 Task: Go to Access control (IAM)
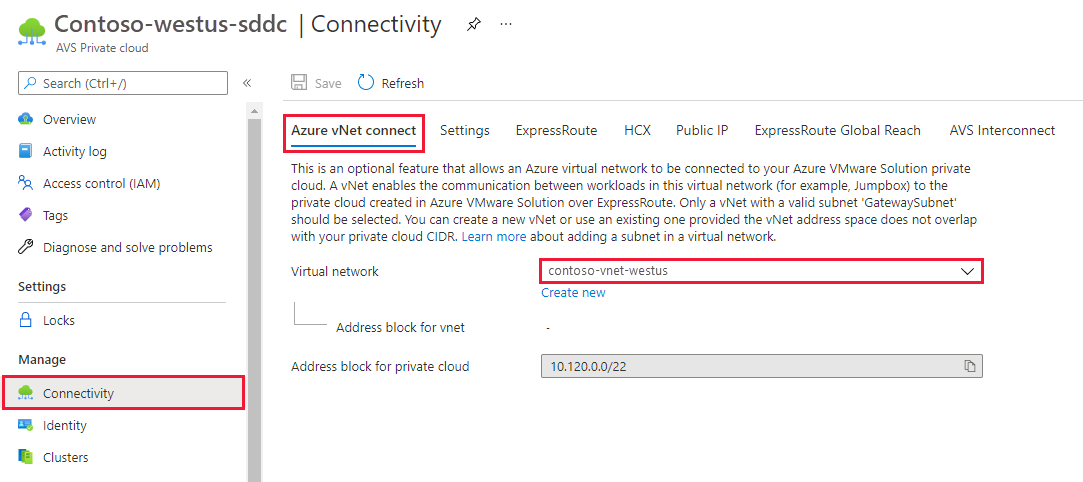(101, 183)
